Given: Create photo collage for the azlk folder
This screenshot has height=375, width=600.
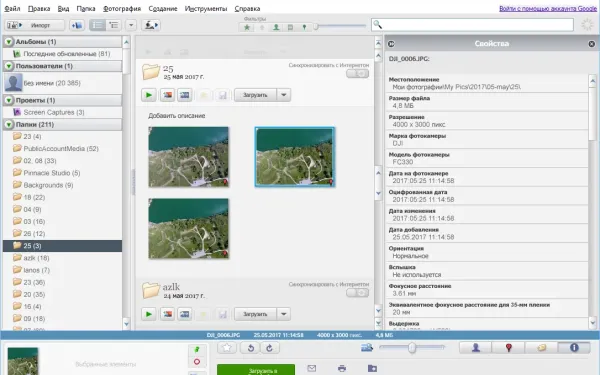Looking at the screenshot, I should click(167, 314).
